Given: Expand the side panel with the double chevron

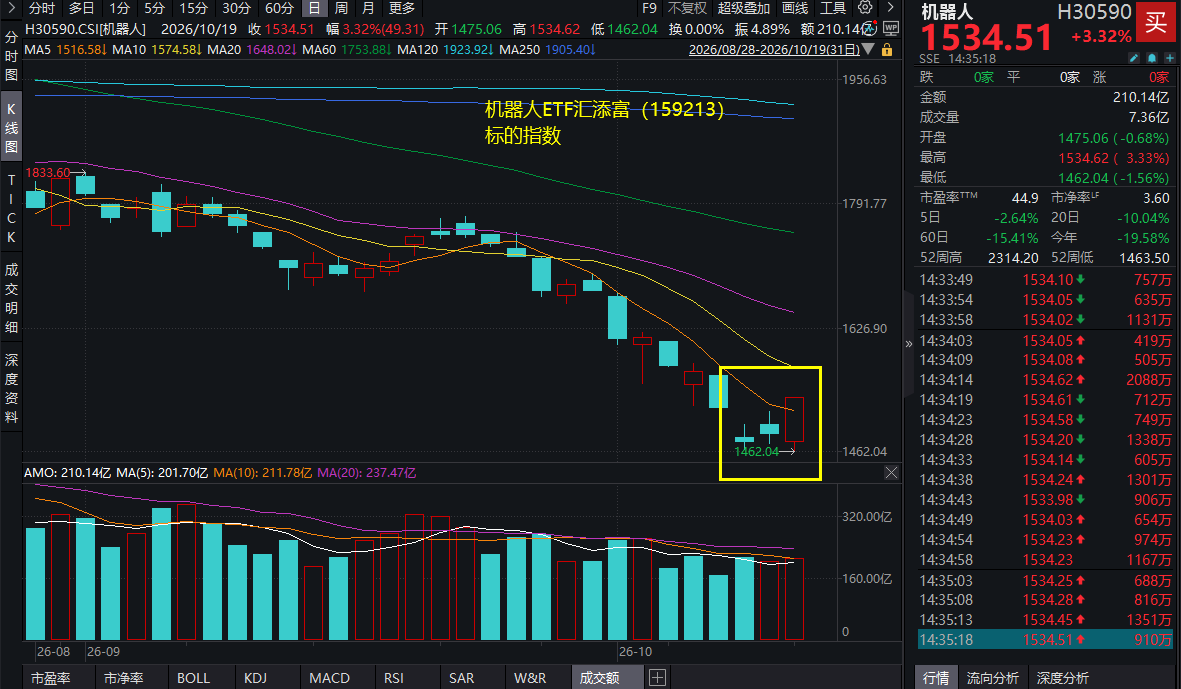Looking at the screenshot, I should tap(908, 344).
